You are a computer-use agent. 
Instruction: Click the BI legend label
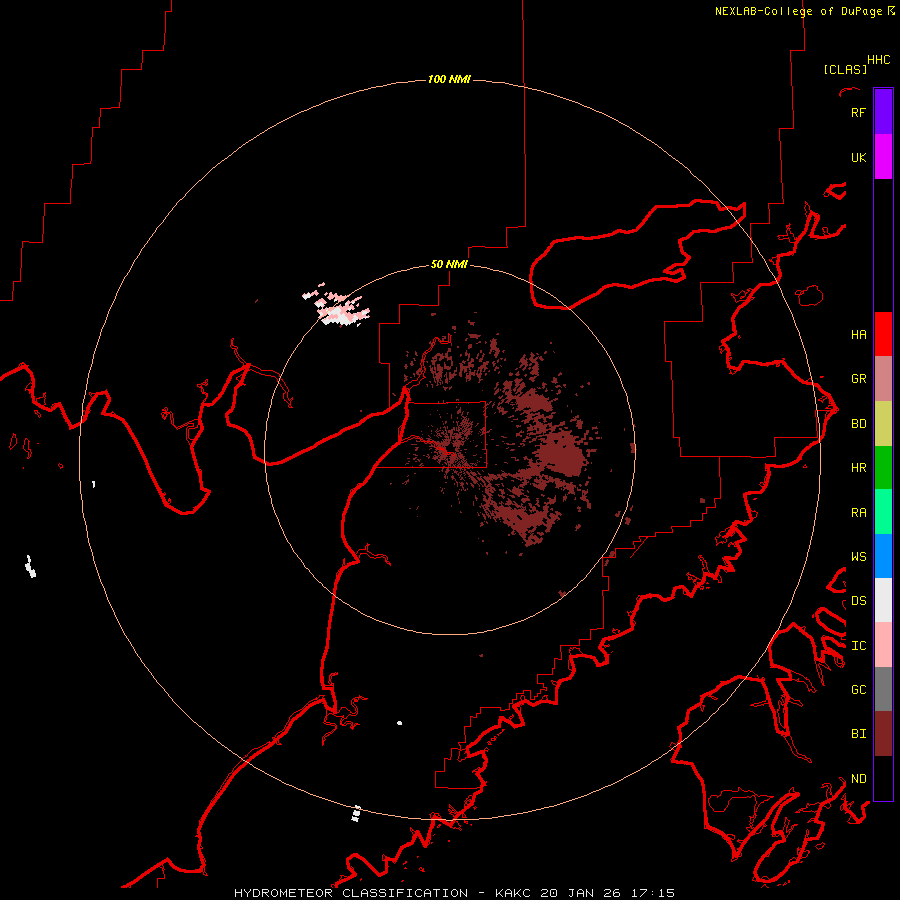(x=858, y=734)
